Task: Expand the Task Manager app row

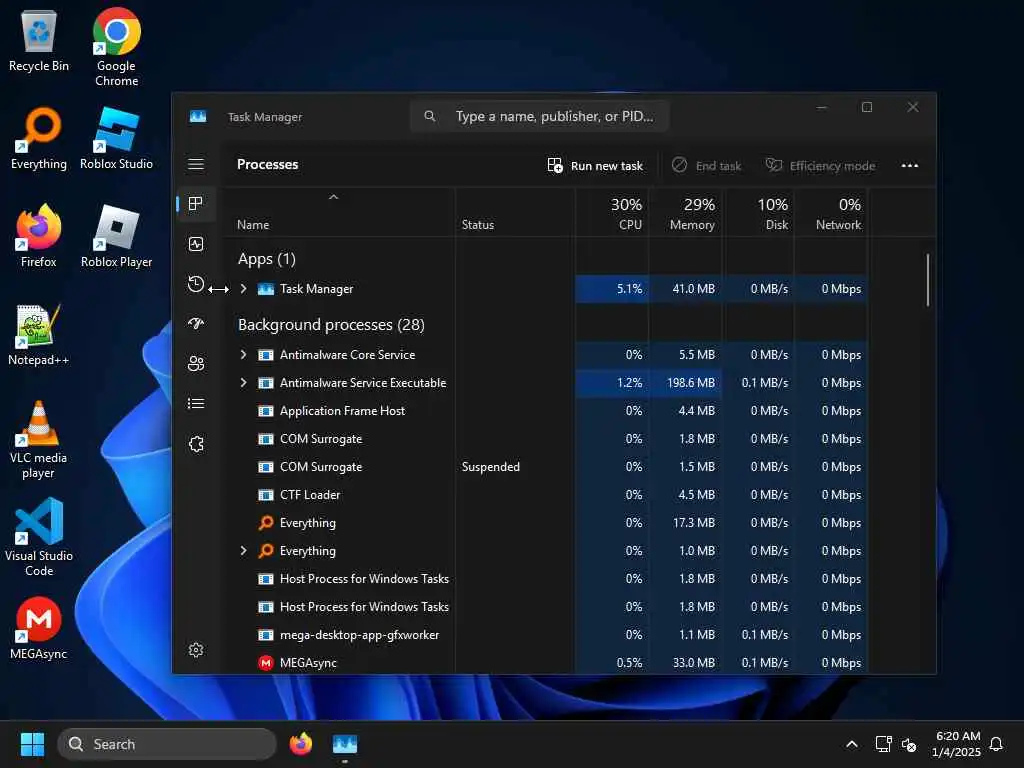Action: coord(244,289)
